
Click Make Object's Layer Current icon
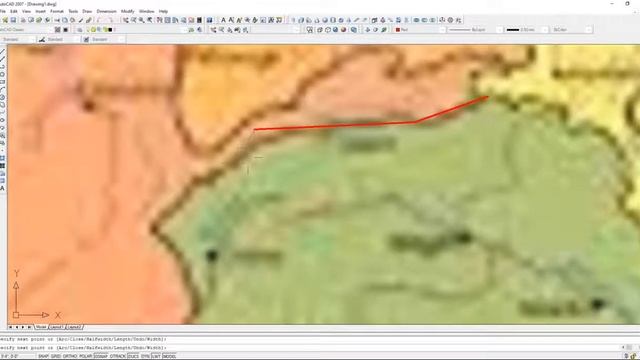tap(191, 30)
